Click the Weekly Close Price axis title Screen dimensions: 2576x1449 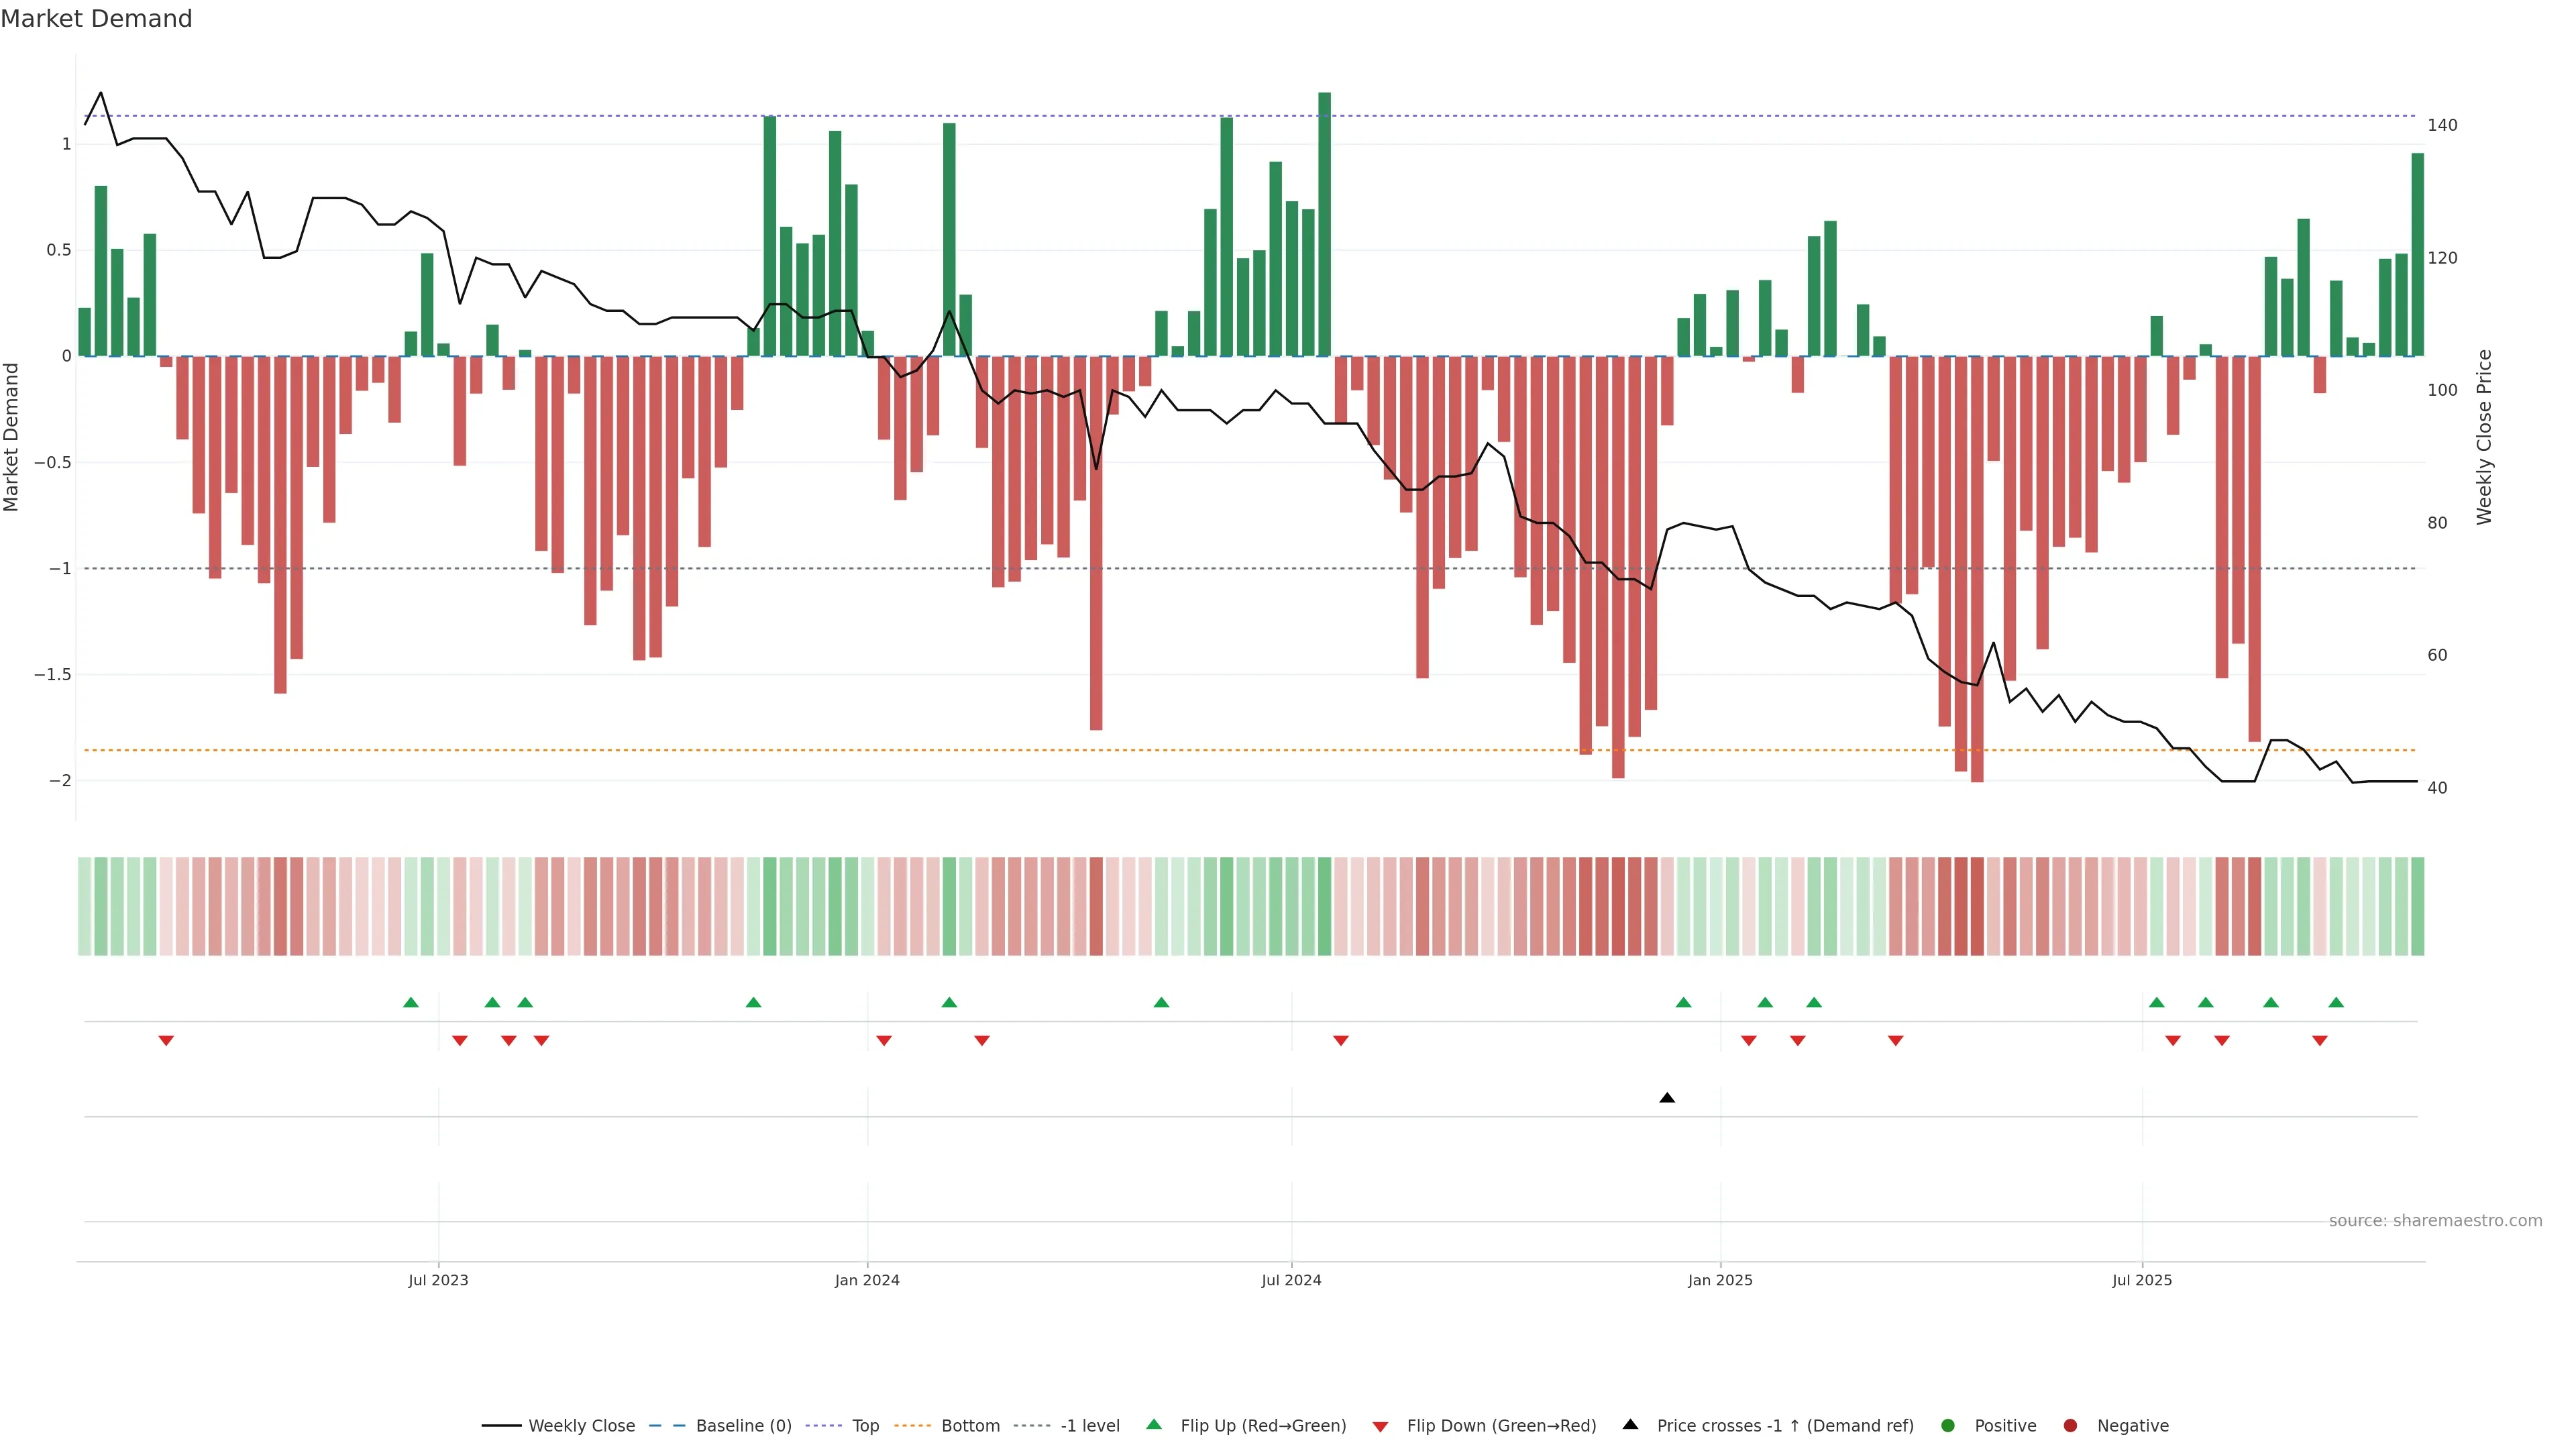tap(2484, 437)
